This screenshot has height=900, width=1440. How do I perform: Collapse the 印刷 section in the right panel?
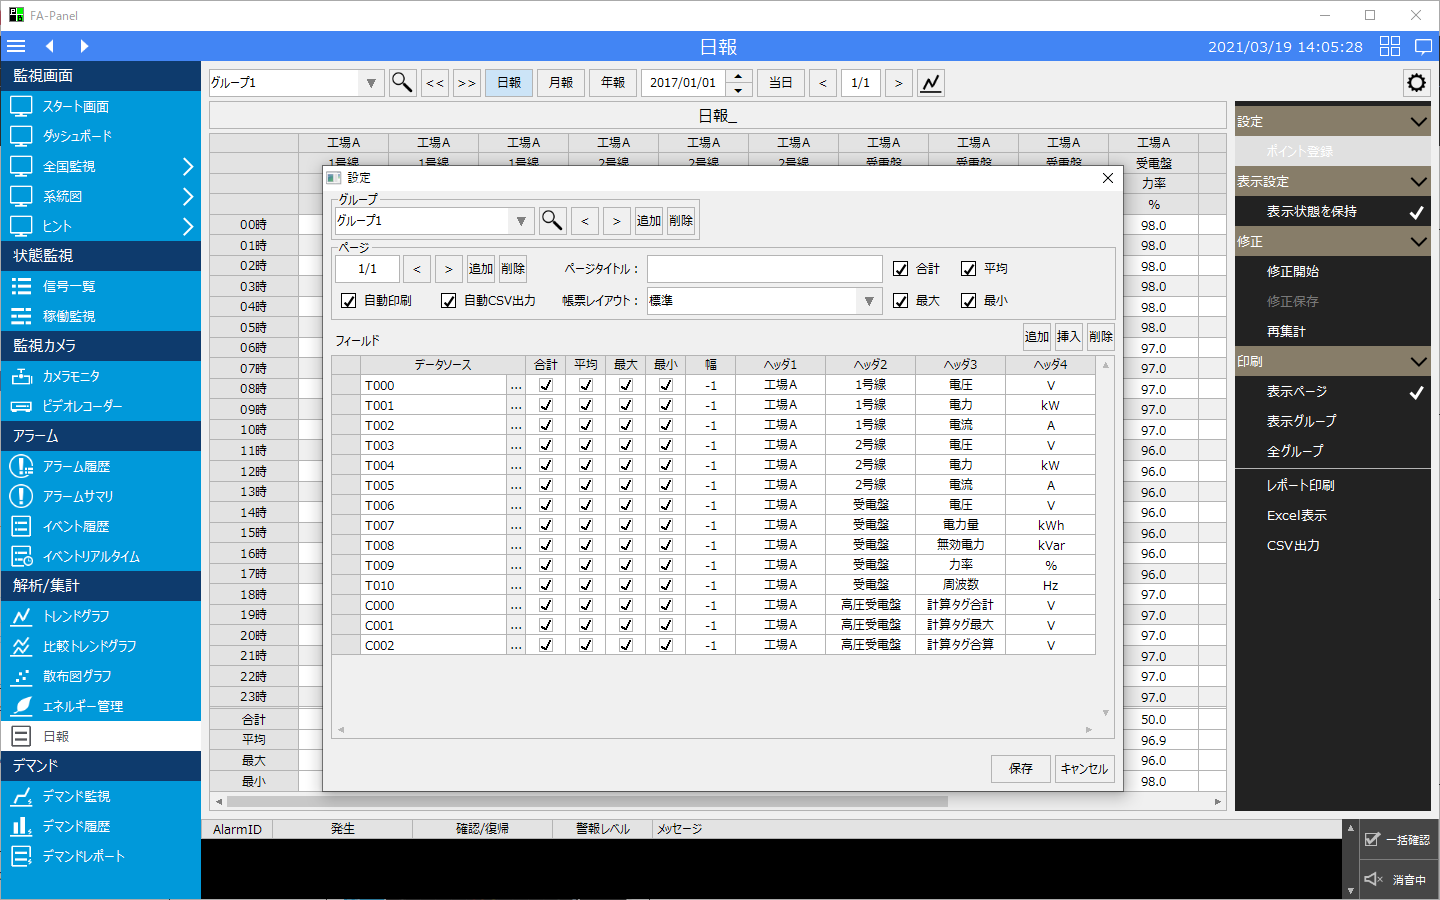[x=1418, y=361]
